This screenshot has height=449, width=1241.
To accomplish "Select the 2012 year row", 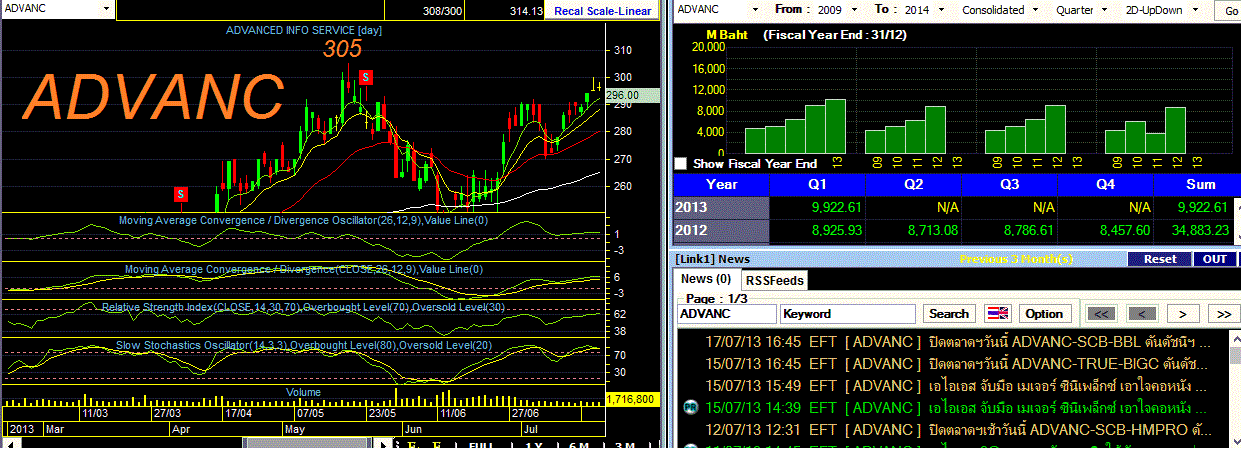I will pyautogui.click(x=721, y=229).
